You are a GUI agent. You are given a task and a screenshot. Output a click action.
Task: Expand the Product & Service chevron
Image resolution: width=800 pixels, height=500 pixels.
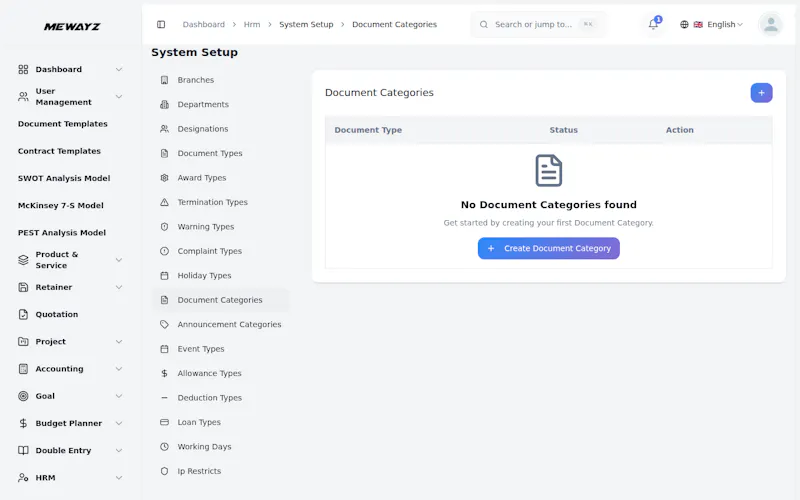click(x=118, y=260)
